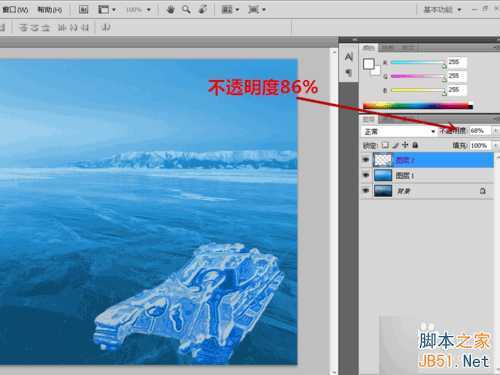Select the Hand tool in top bar
This screenshot has height=375, width=500.
(171, 10)
